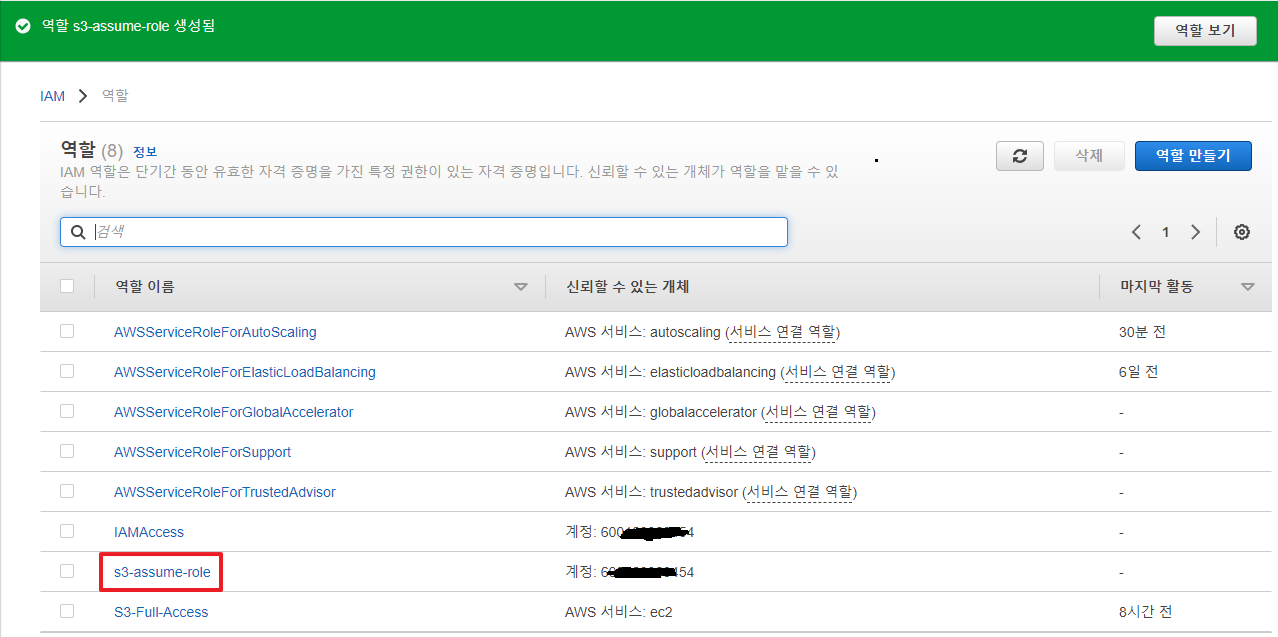Open the AWSServiceRoleForElasticLoadBalancing role
The width and height of the screenshot is (1278, 637).
(245, 372)
